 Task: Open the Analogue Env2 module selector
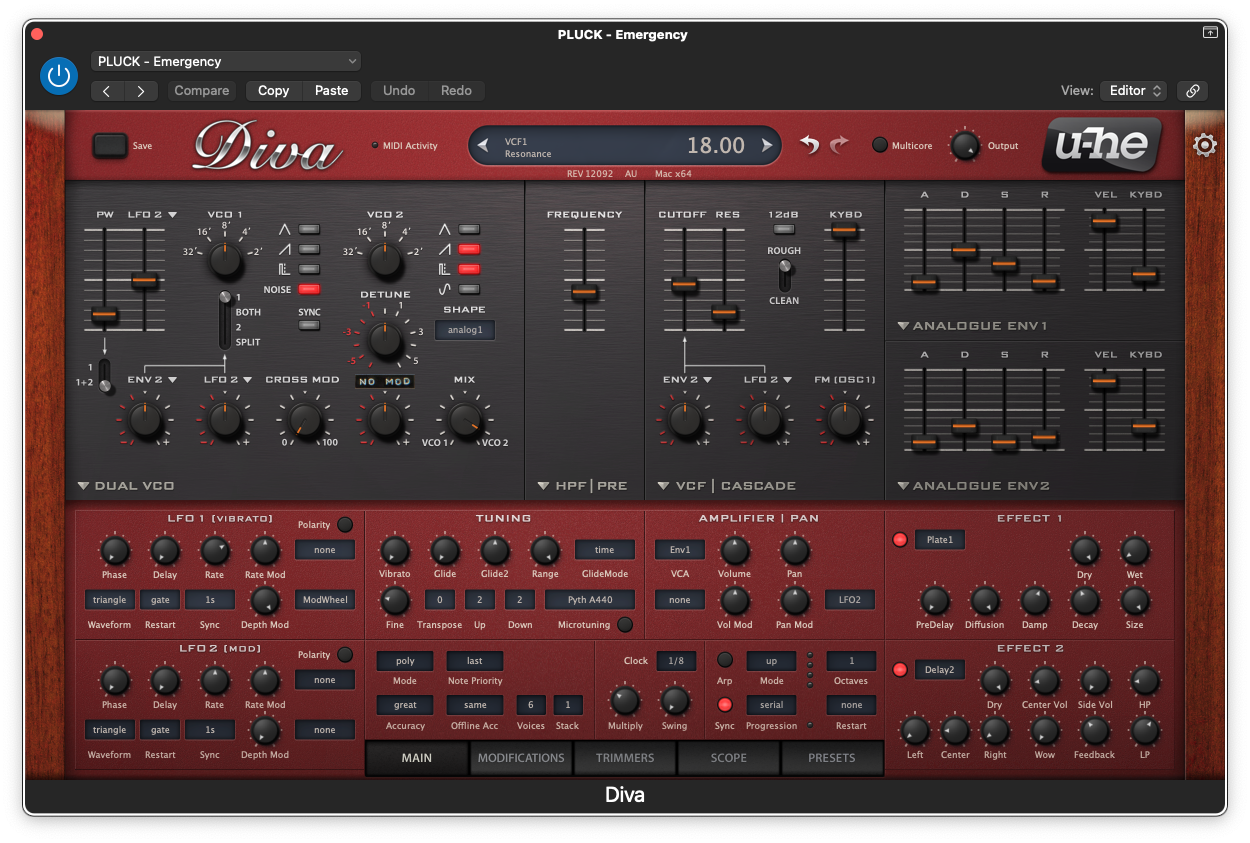coord(974,486)
